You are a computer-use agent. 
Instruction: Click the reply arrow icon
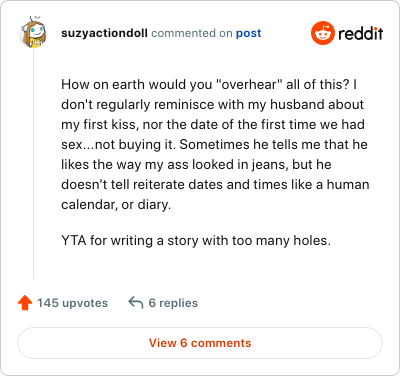click(x=135, y=303)
